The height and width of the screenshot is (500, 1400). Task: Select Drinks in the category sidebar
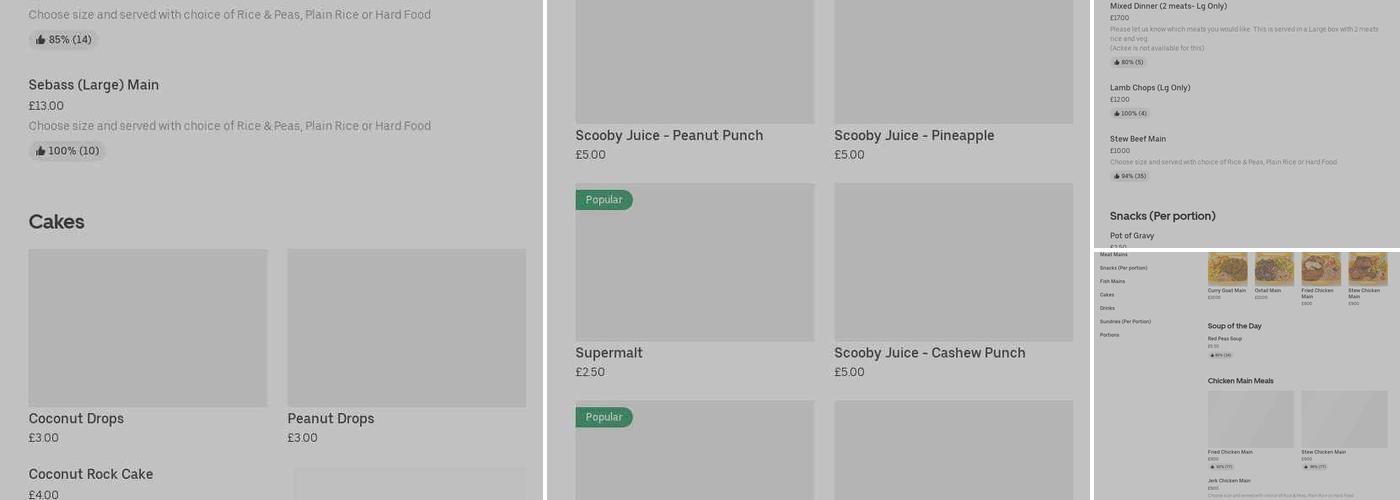(x=1107, y=308)
